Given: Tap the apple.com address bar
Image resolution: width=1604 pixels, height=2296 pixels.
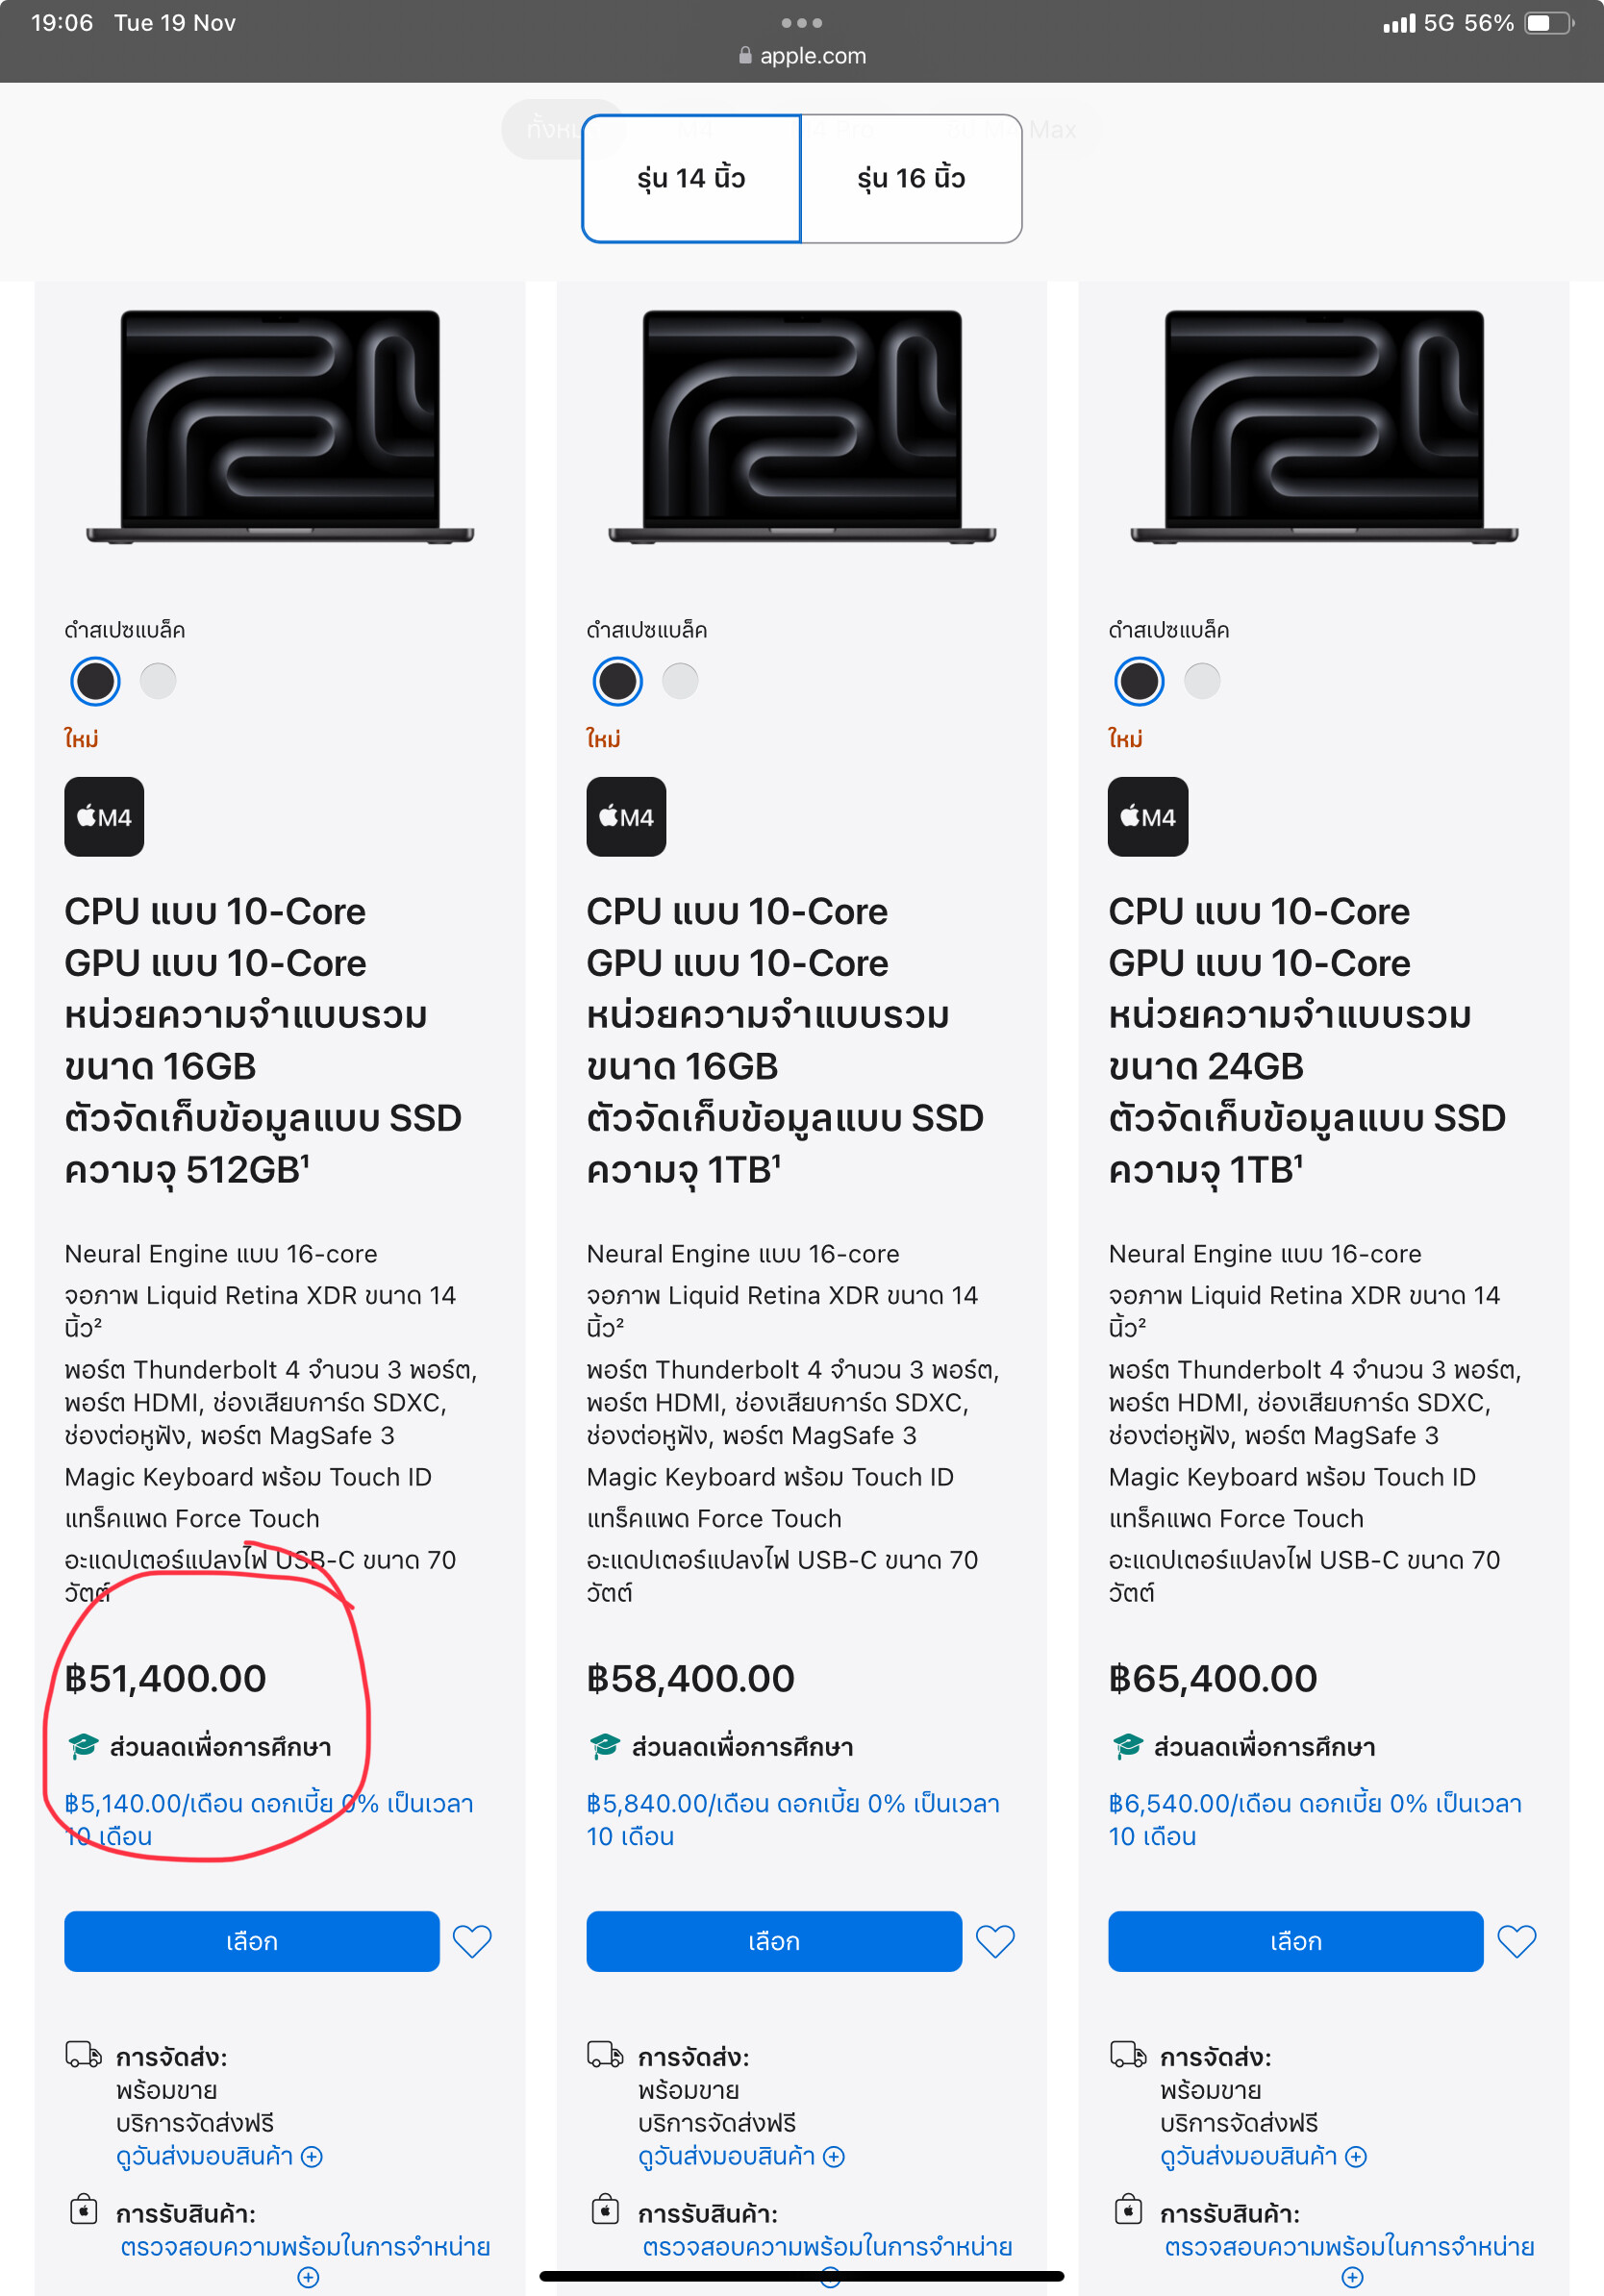Looking at the screenshot, I should [802, 55].
